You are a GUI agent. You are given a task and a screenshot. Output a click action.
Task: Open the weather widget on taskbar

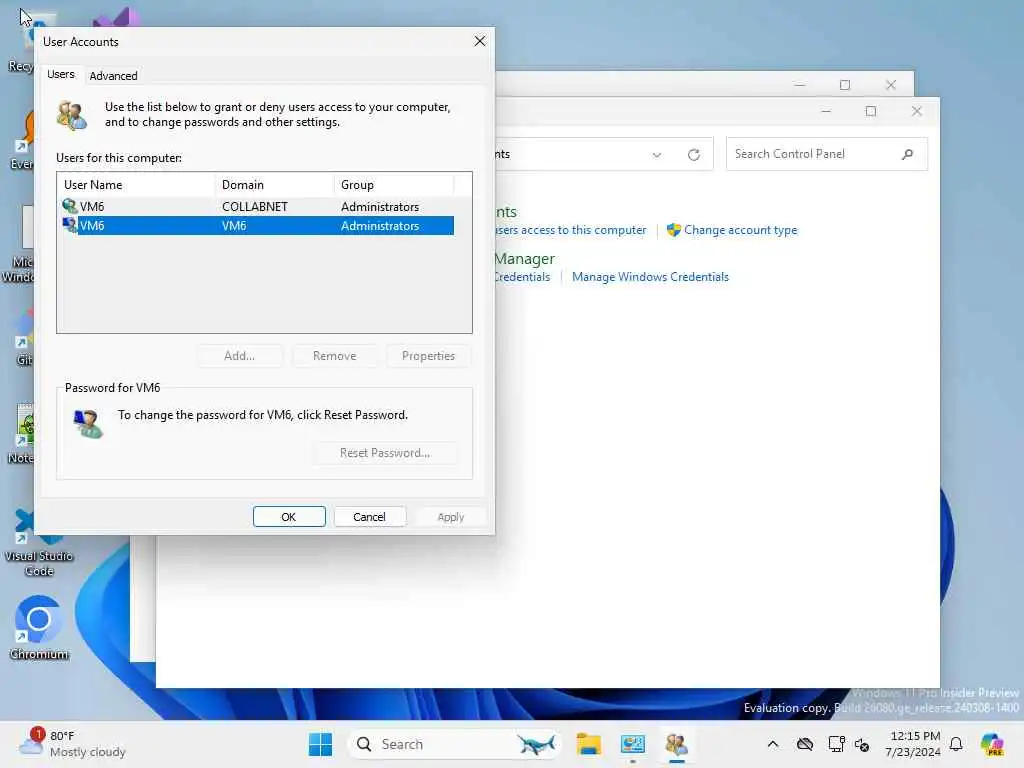point(72,744)
